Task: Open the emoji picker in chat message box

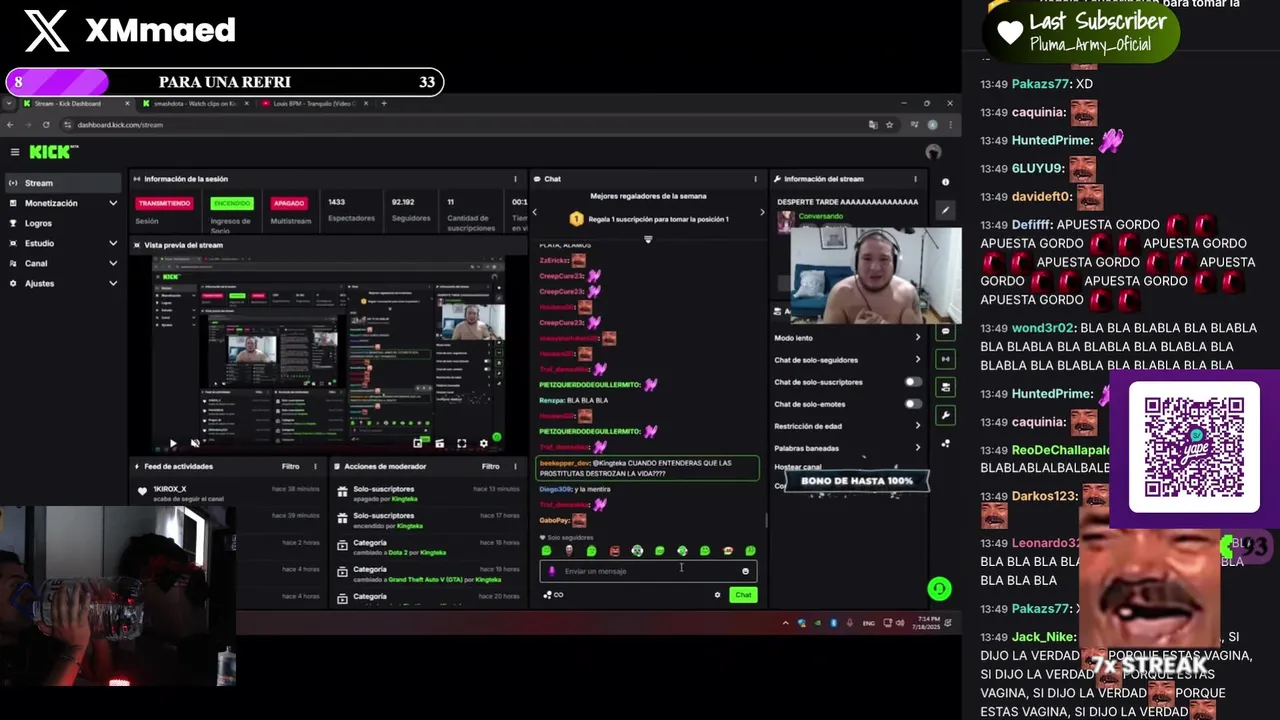Action: 745,571
